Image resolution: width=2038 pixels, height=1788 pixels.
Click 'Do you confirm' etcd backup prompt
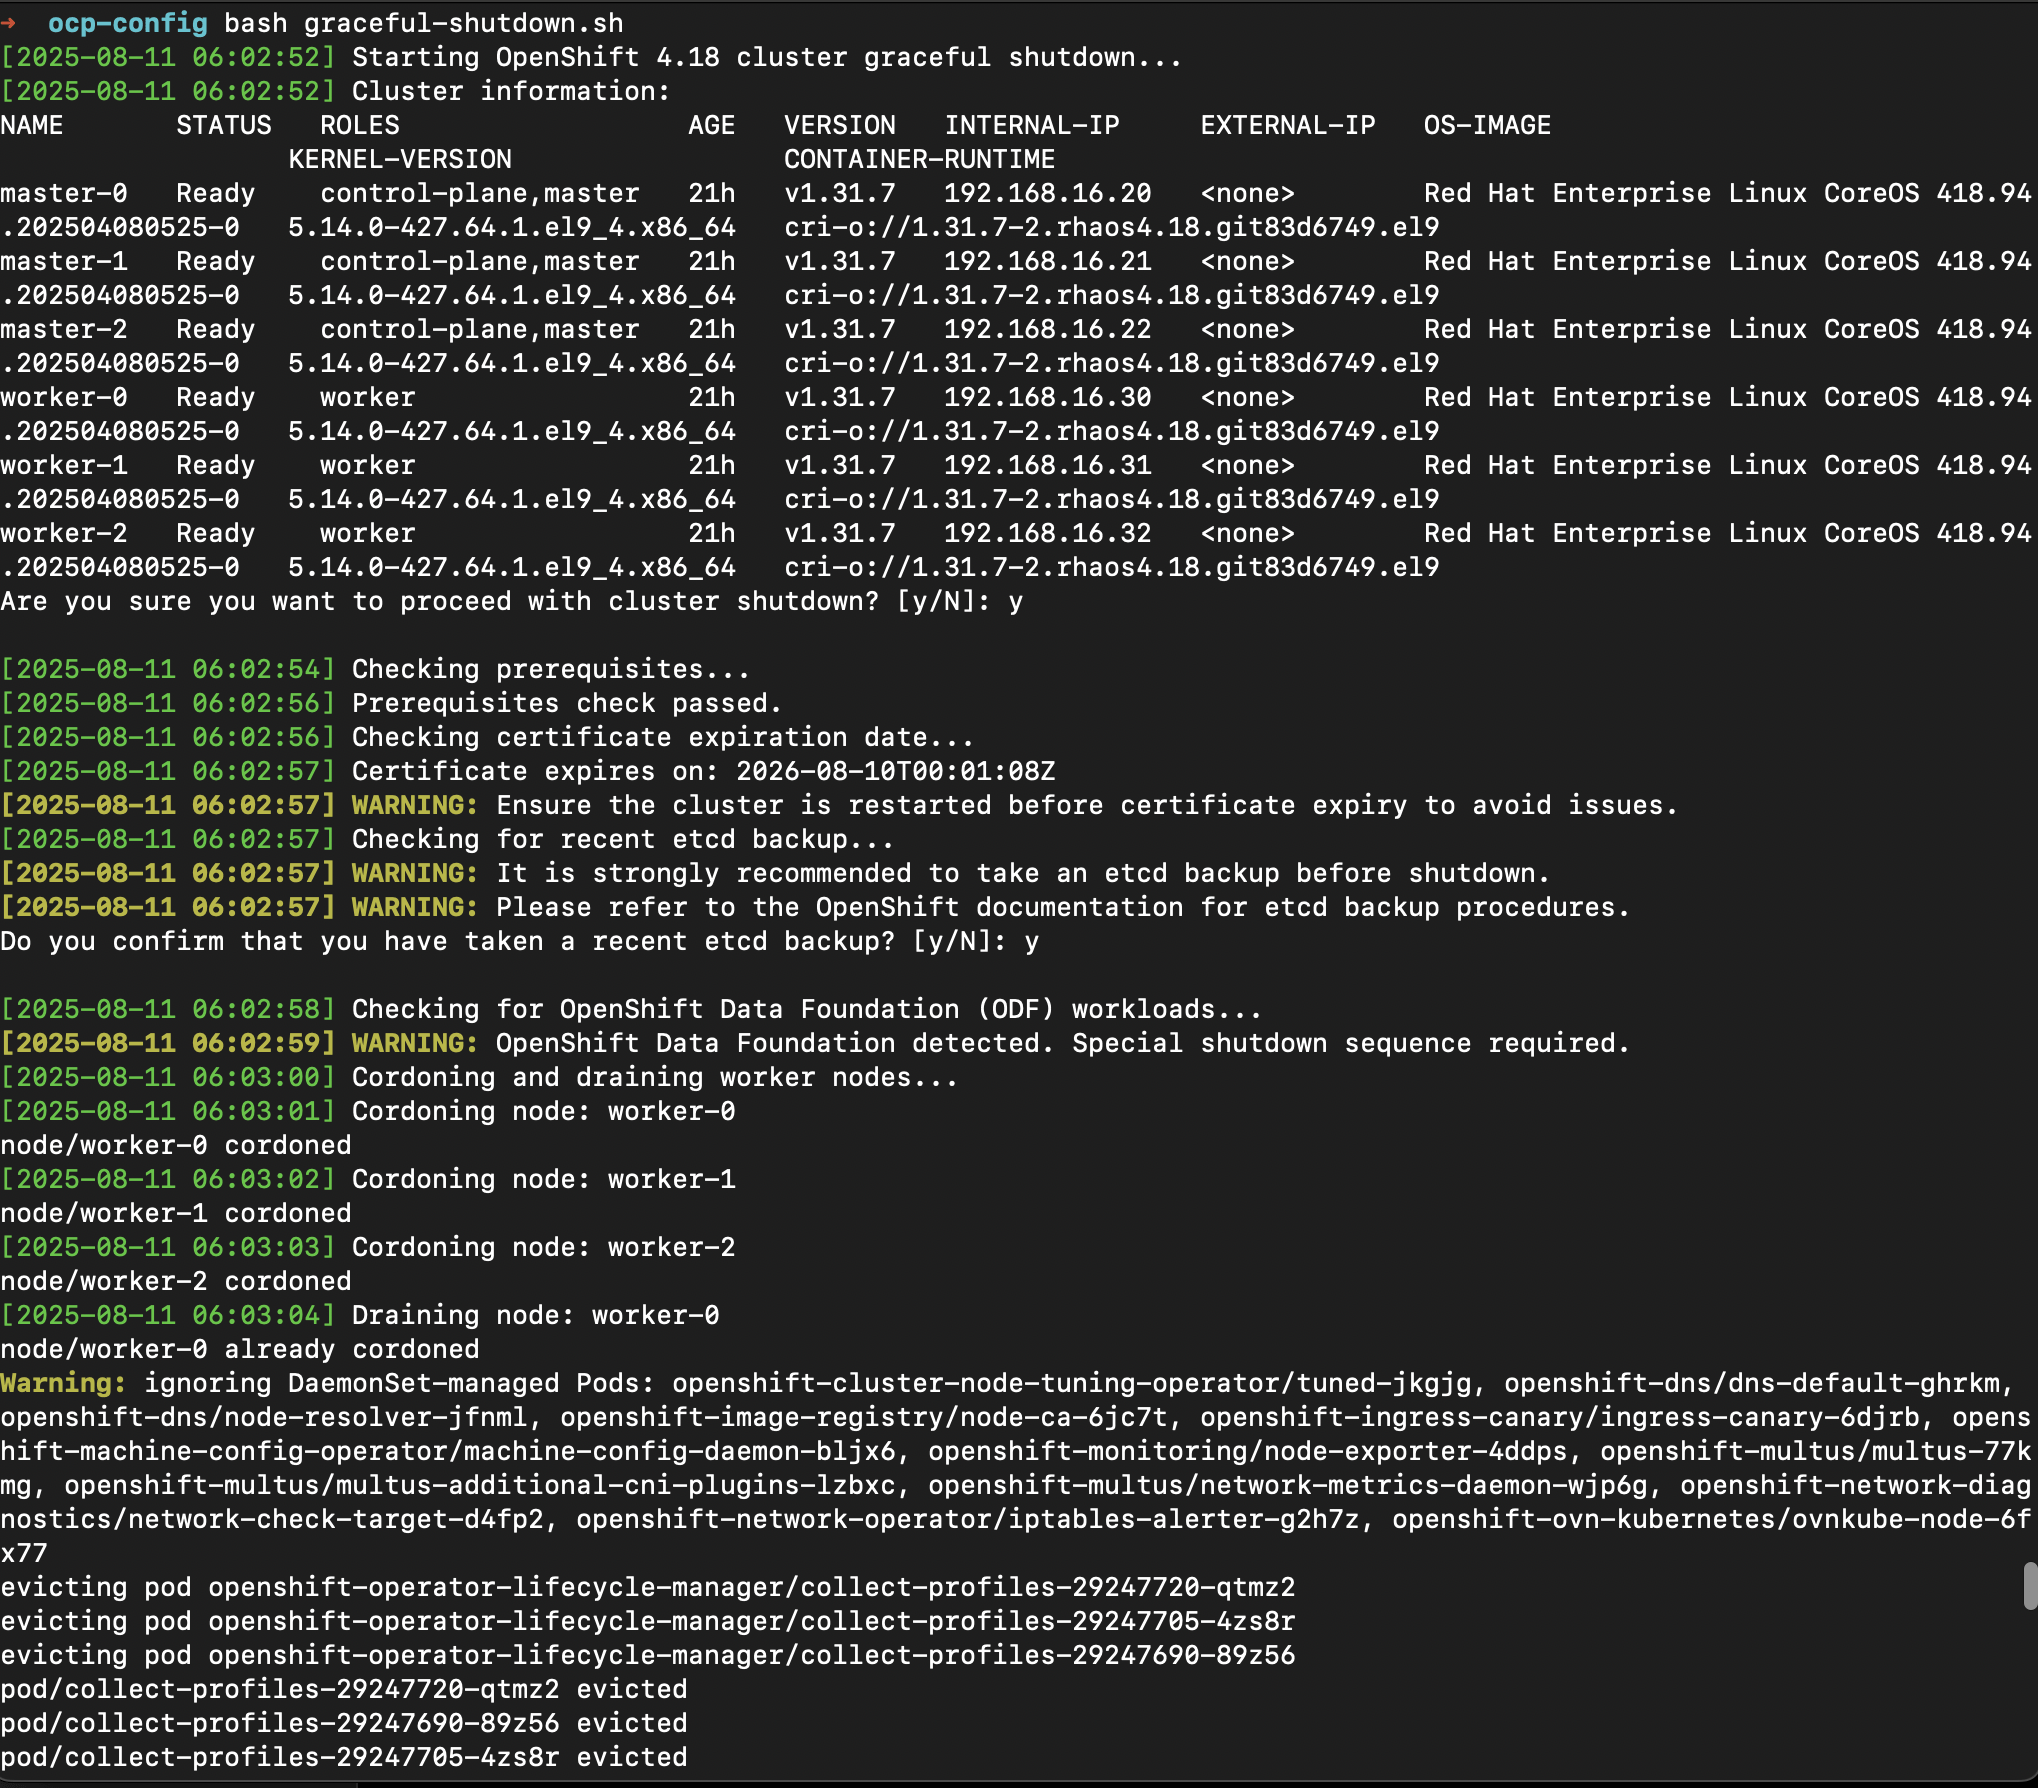[520, 941]
